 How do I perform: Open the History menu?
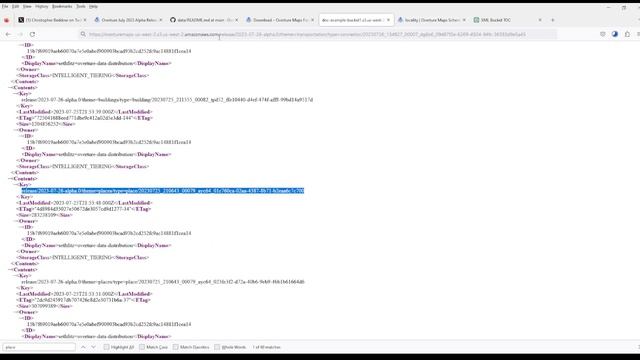click(x=42, y=7)
